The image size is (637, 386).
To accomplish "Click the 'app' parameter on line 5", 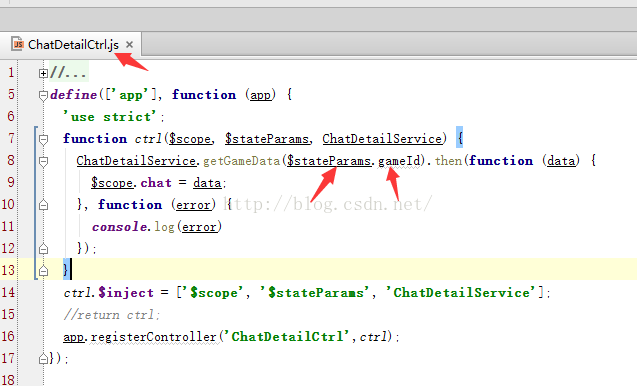I will click(260, 95).
